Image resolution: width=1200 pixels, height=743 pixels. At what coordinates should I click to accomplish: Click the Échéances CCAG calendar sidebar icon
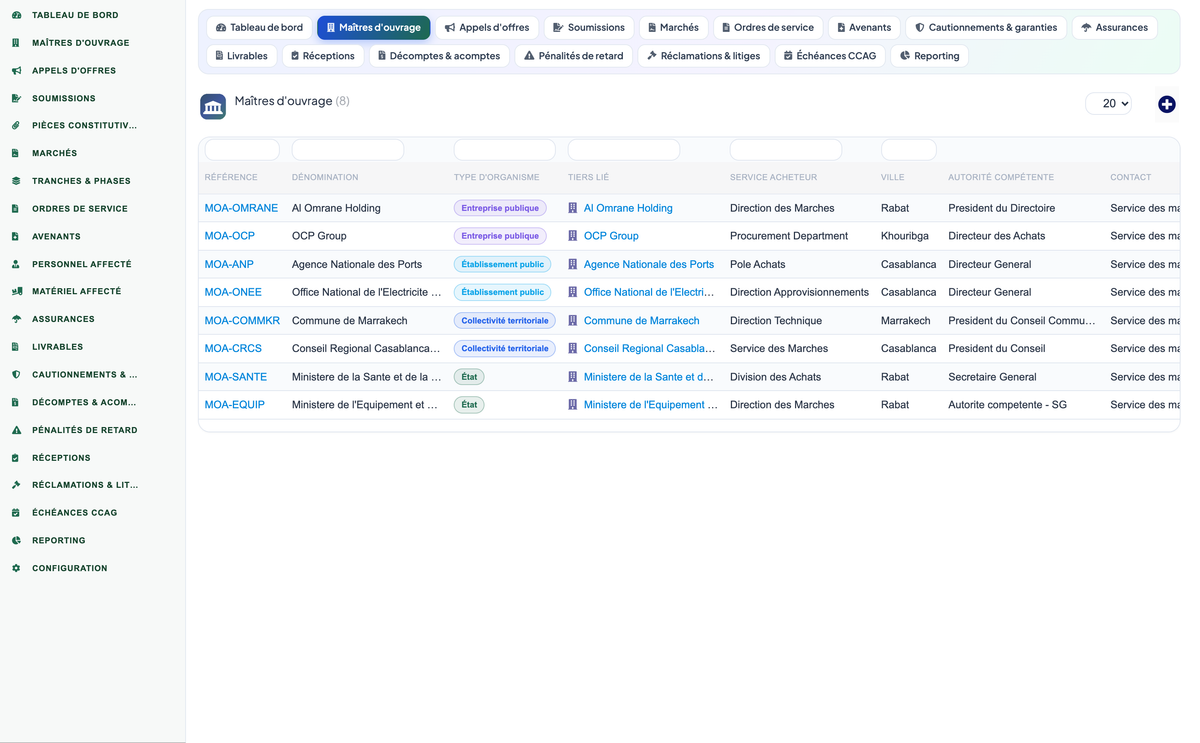point(16,513)
